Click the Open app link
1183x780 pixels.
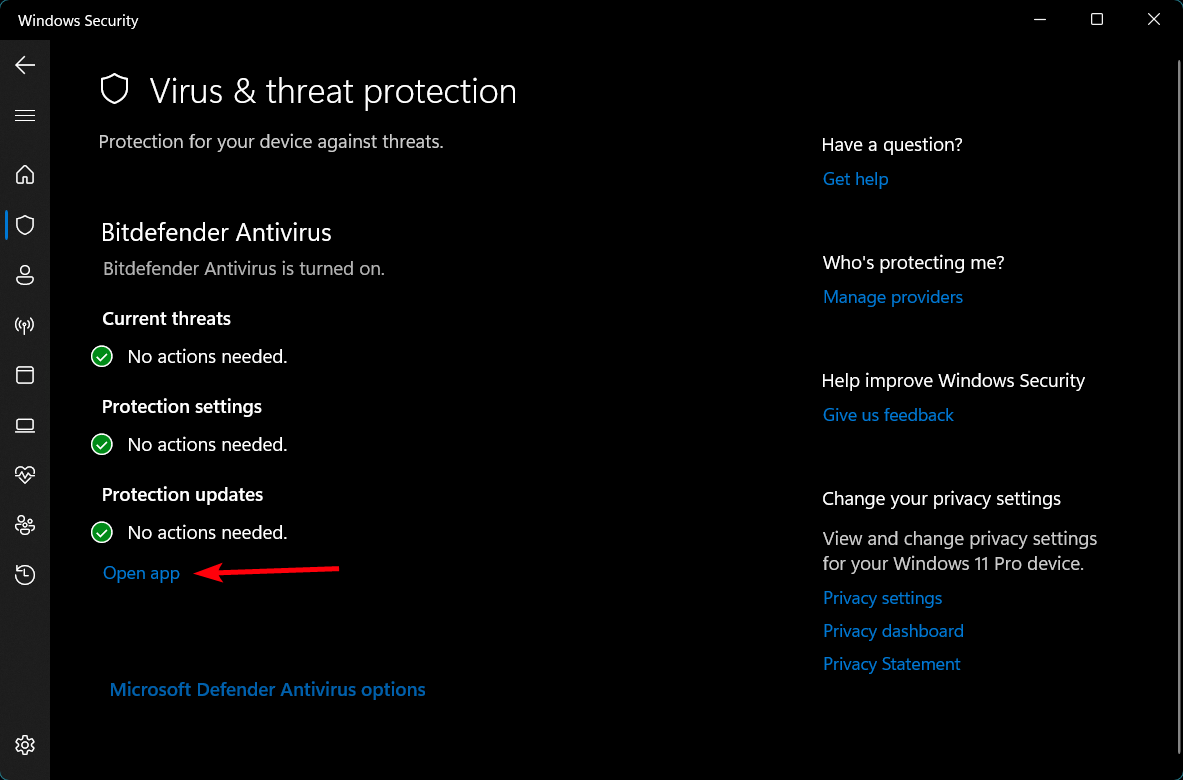coord(141,573)
